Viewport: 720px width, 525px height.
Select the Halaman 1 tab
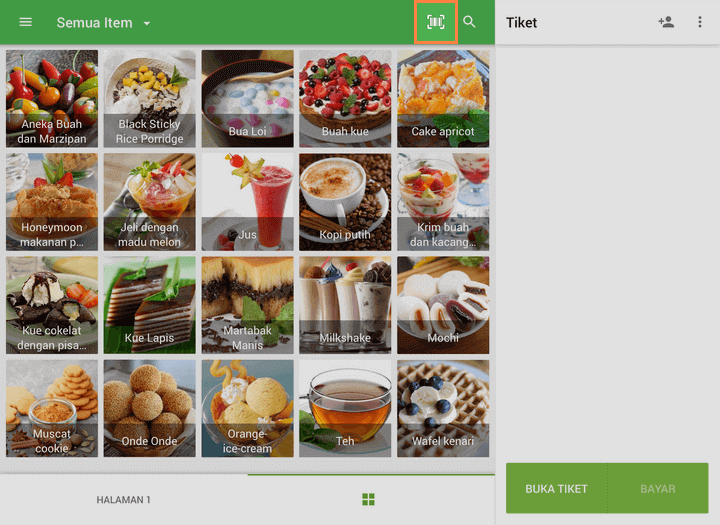click(124, 500)
